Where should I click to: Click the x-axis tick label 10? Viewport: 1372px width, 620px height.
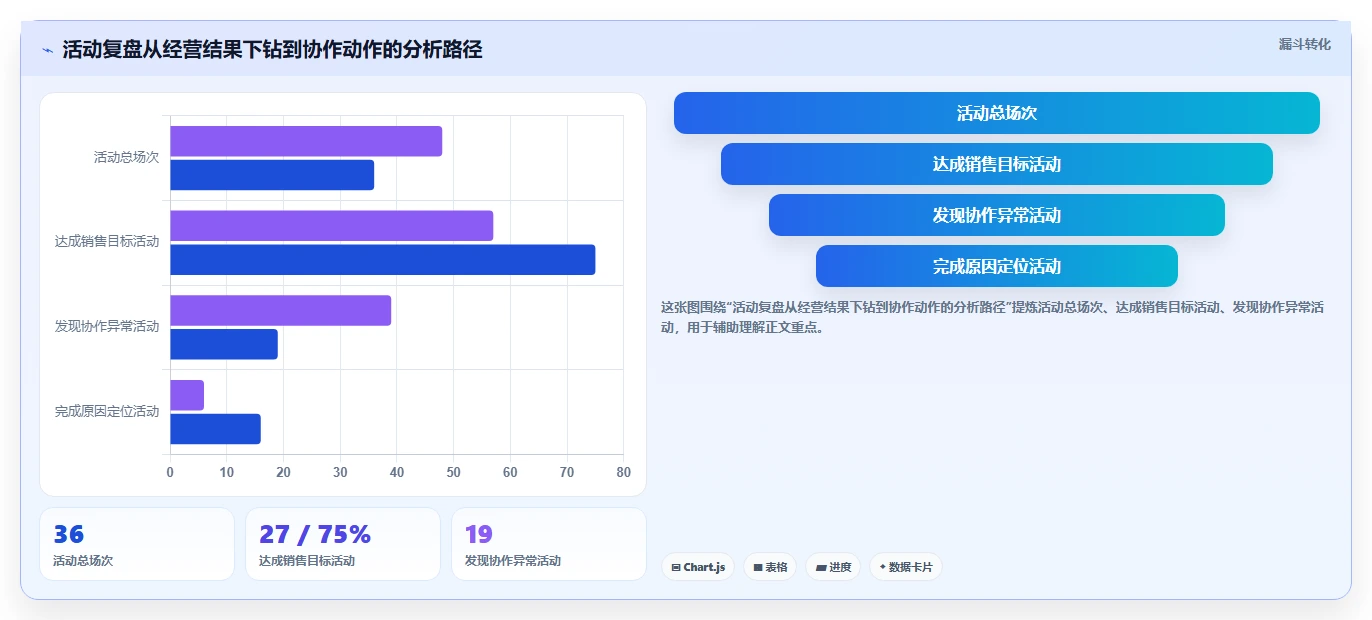[227, 472]
